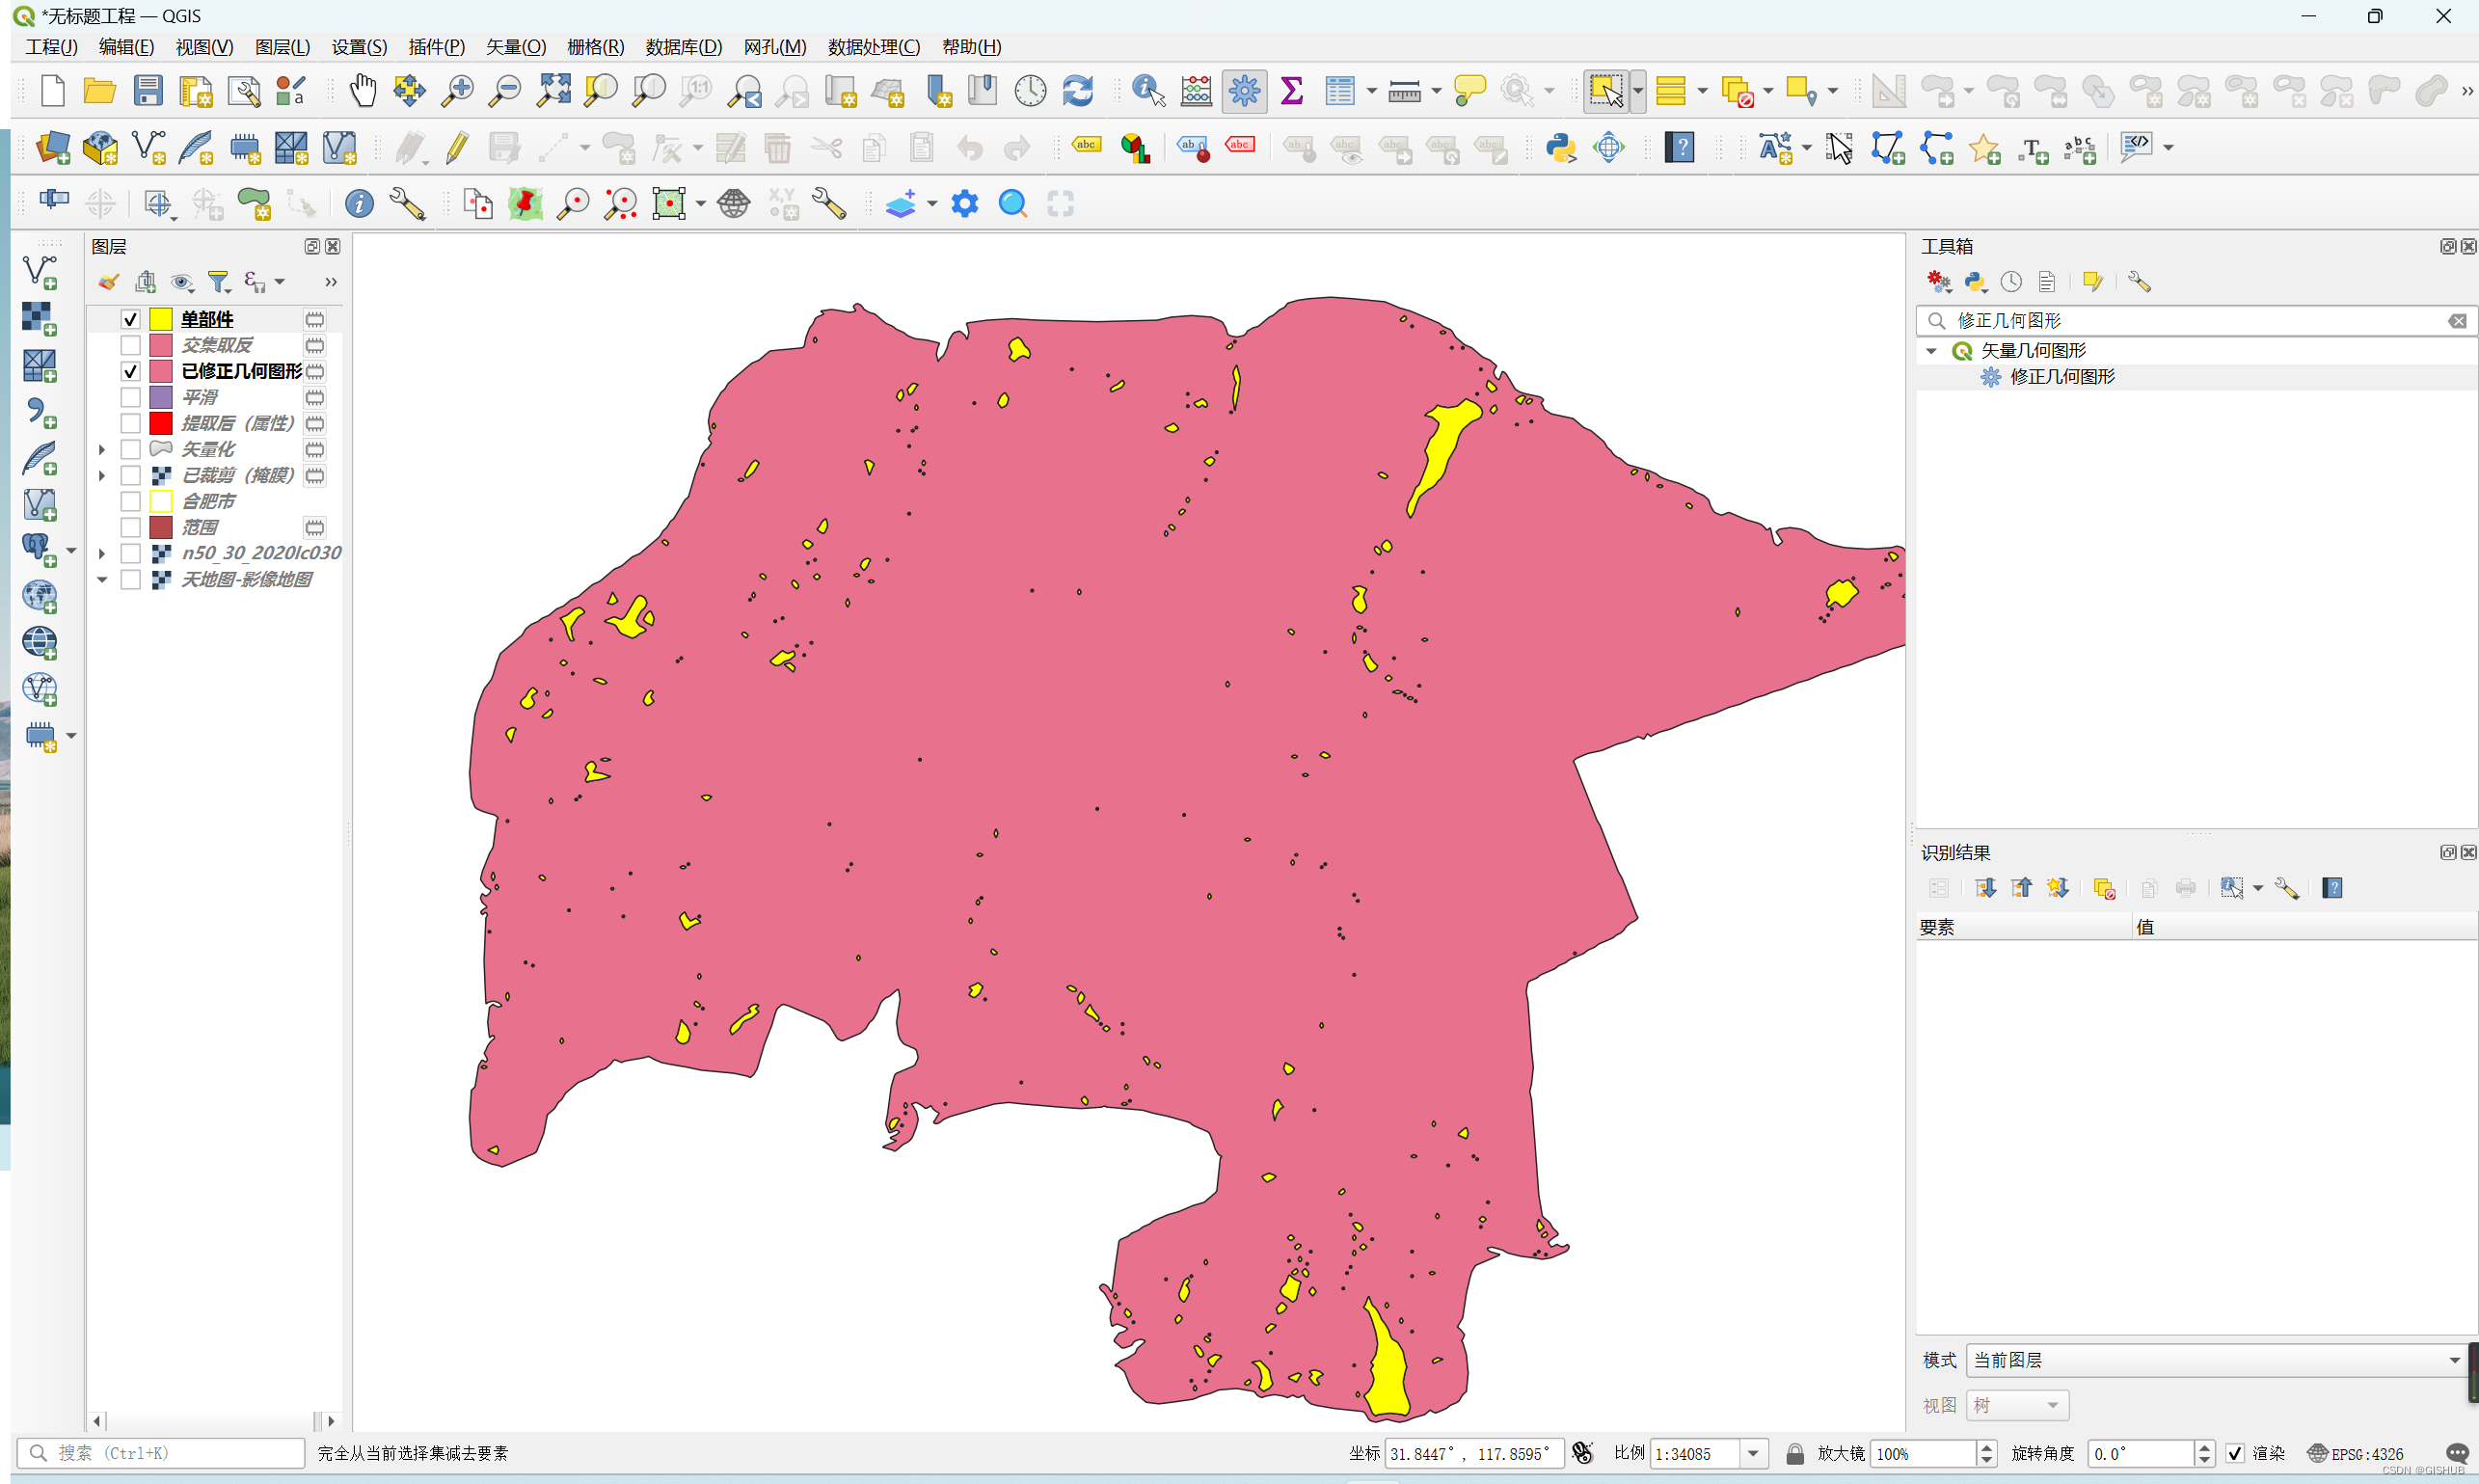The image size is (2479, 1484).
Task: Open the Python console icon
Action: pyautogui.click(x=1560, y=148)
